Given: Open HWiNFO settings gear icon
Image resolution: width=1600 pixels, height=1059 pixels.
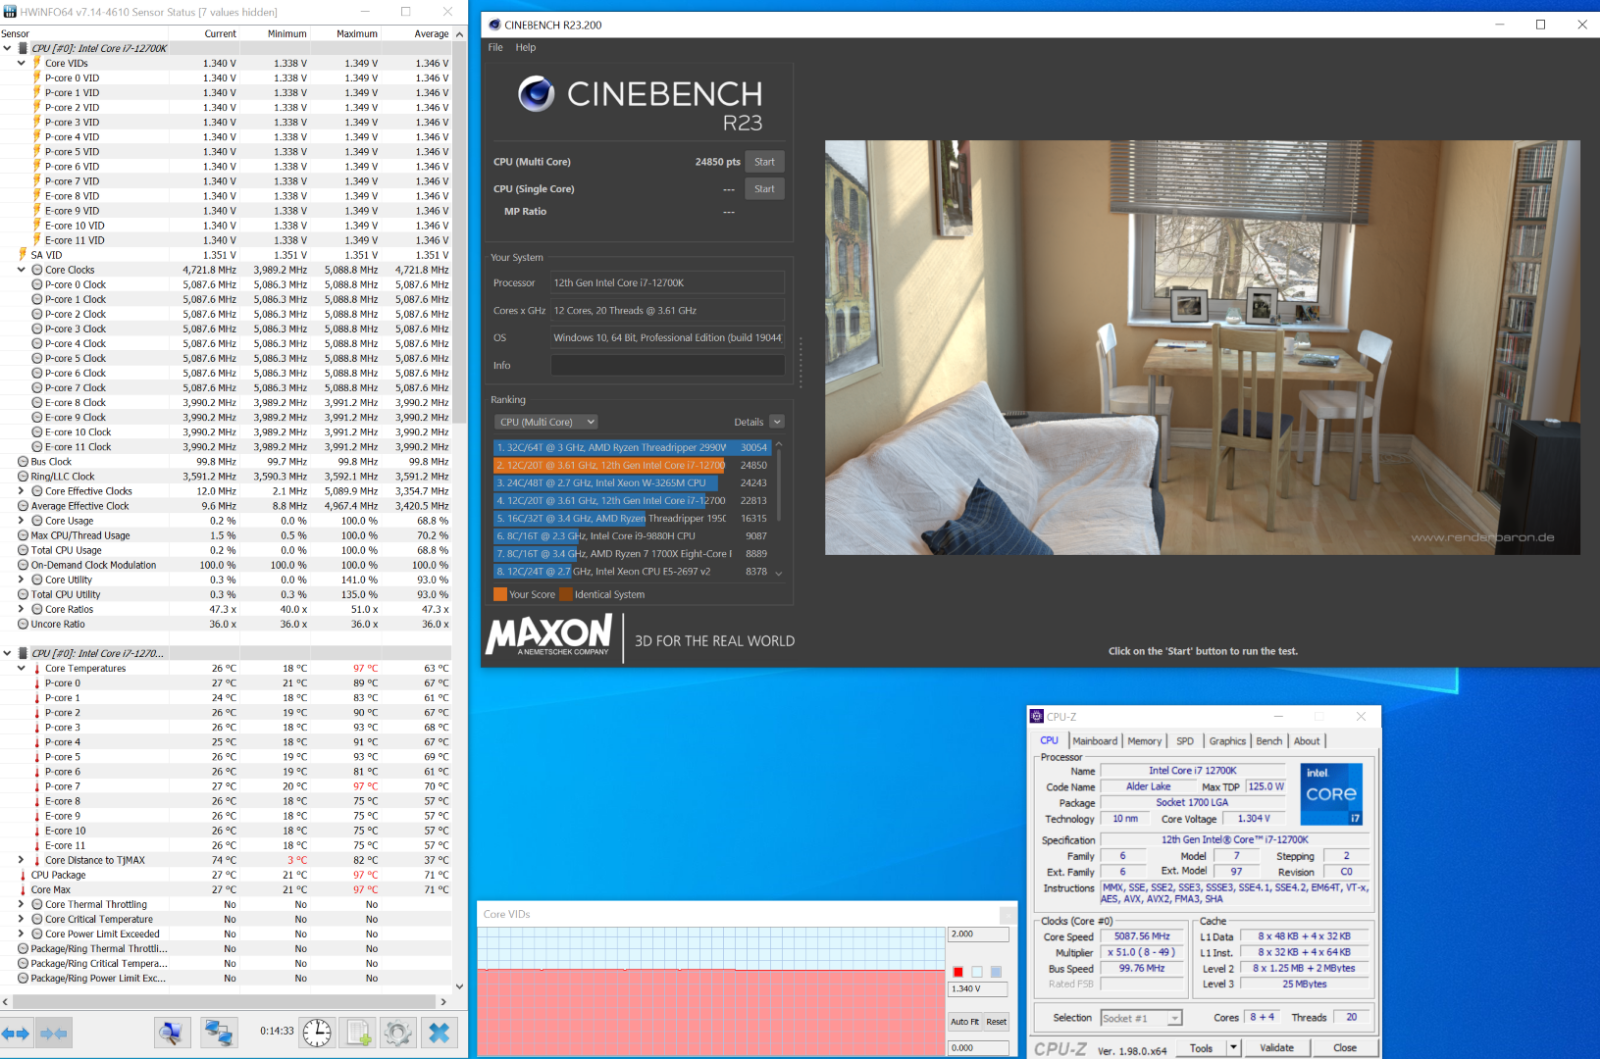Looking at the screenshot, I should [x=398, y=1033].
